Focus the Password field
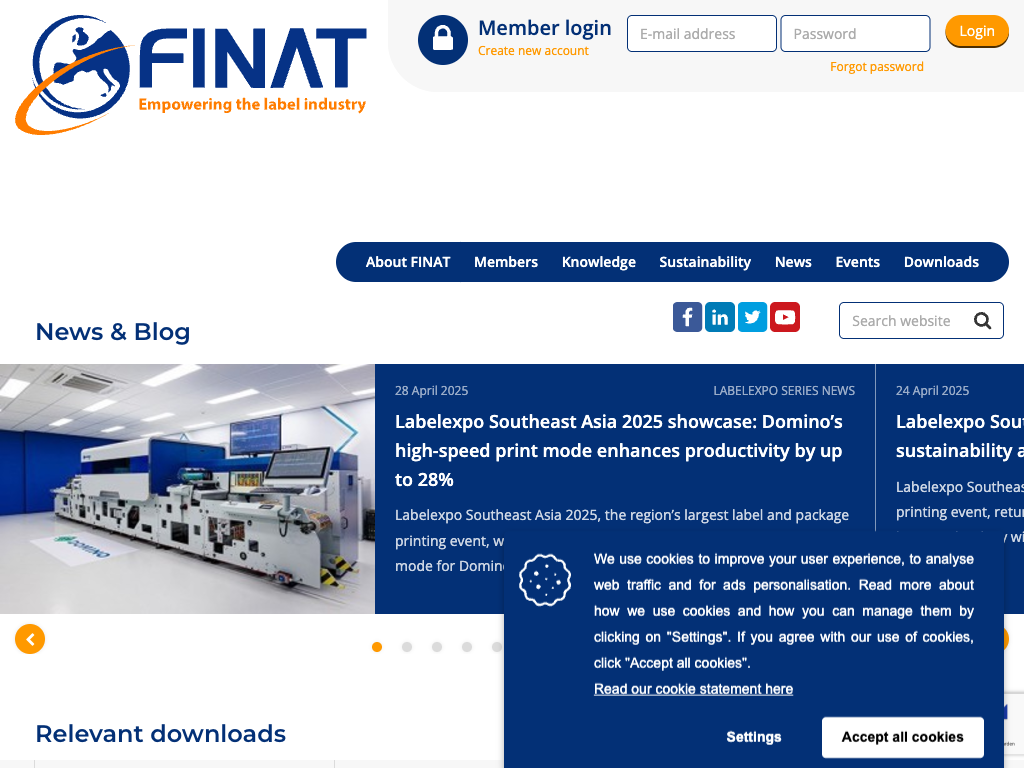This screenshot has width=1024, height=768. coord(855,33)
